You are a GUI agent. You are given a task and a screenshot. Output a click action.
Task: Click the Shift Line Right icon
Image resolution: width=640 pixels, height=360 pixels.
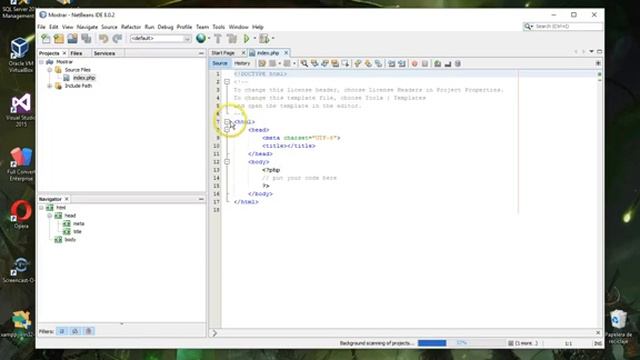[401, 64]
